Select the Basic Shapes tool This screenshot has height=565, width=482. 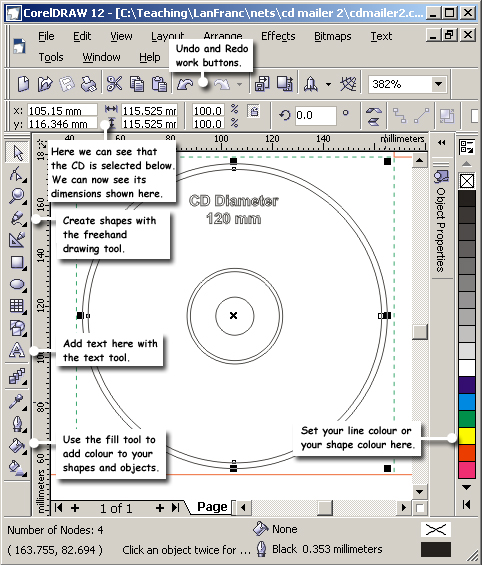point(17,328)
